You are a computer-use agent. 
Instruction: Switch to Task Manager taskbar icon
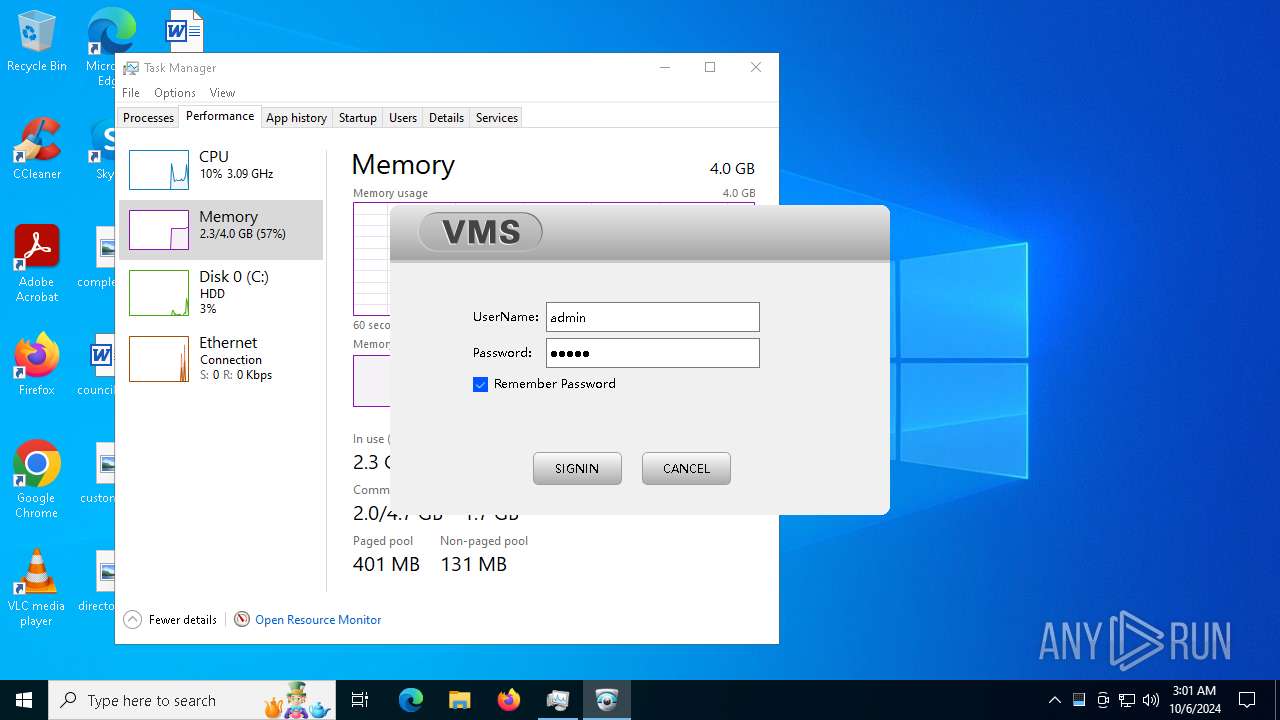coord(557,700)
